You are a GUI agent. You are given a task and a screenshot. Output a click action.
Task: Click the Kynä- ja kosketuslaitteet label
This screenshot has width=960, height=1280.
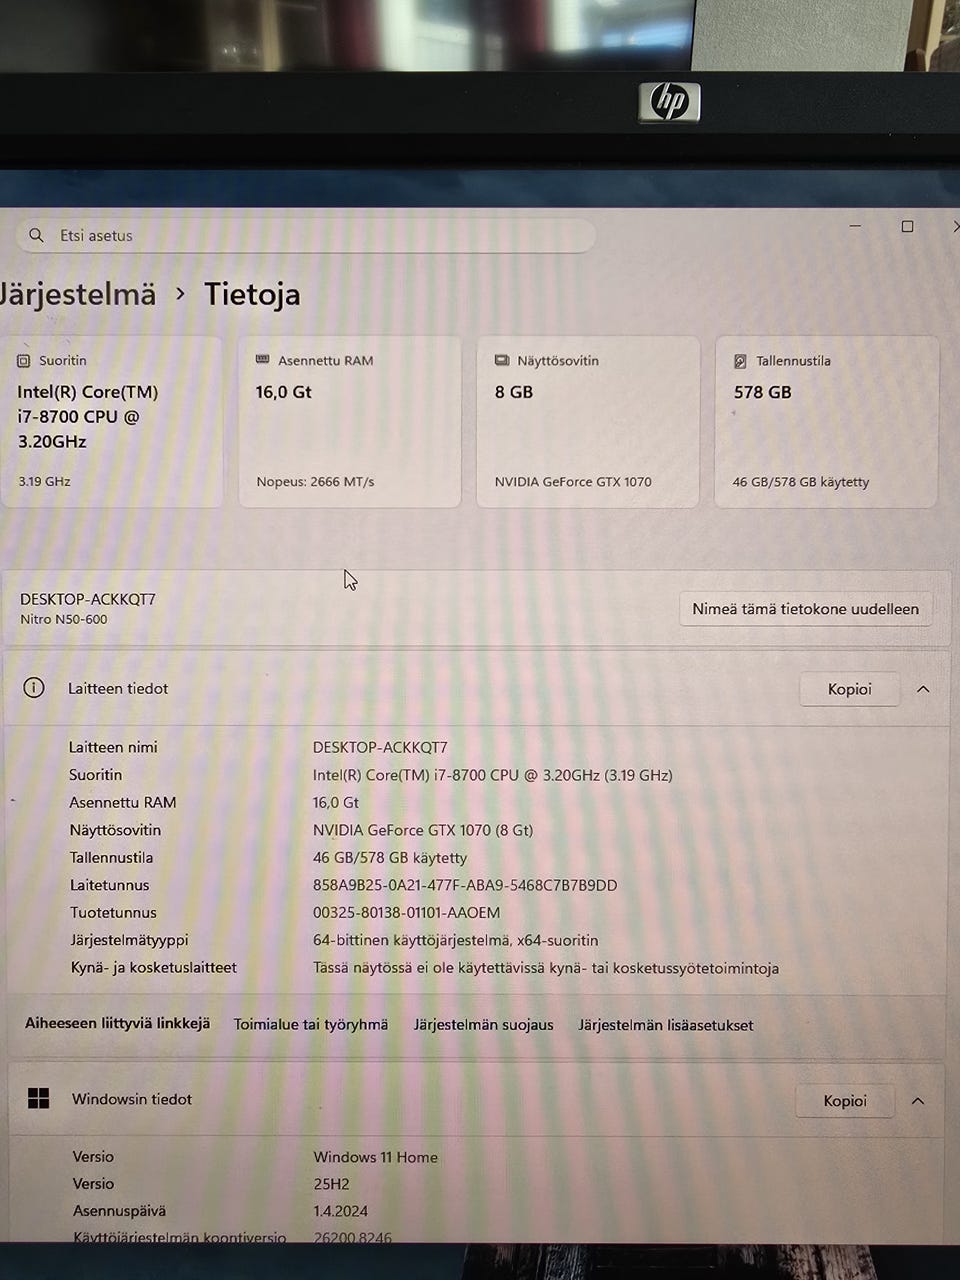click(x=154, y=967)
